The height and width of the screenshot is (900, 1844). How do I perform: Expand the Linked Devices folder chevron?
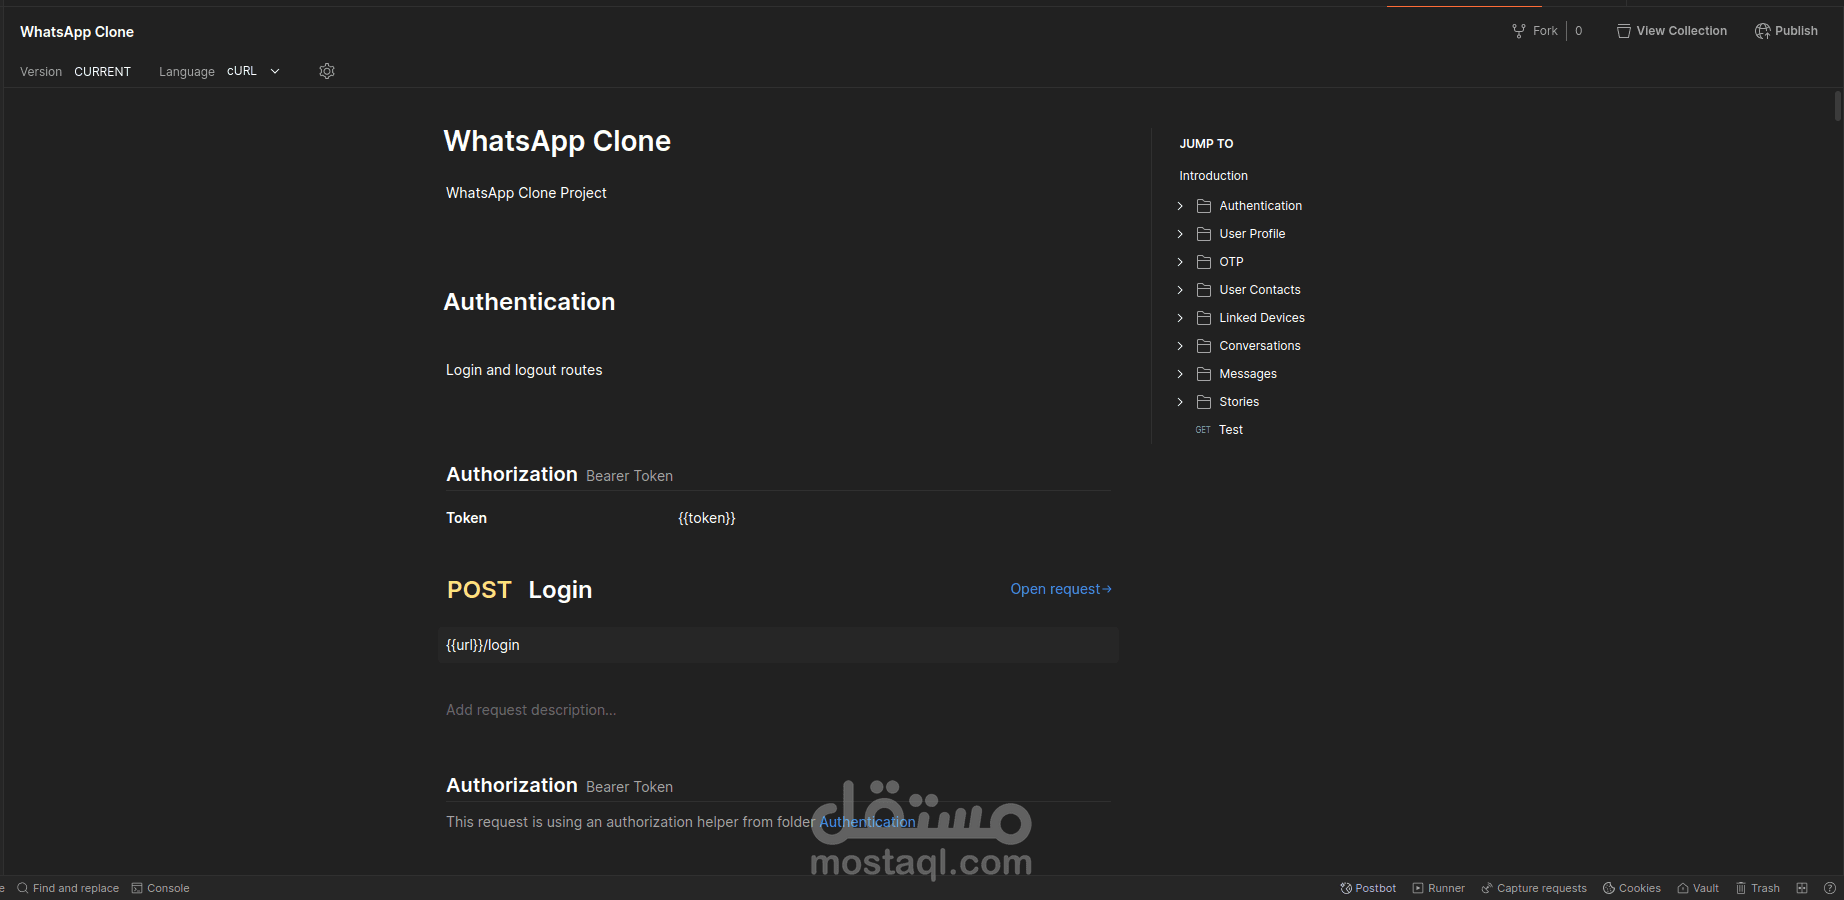[x=1180, y=318]
